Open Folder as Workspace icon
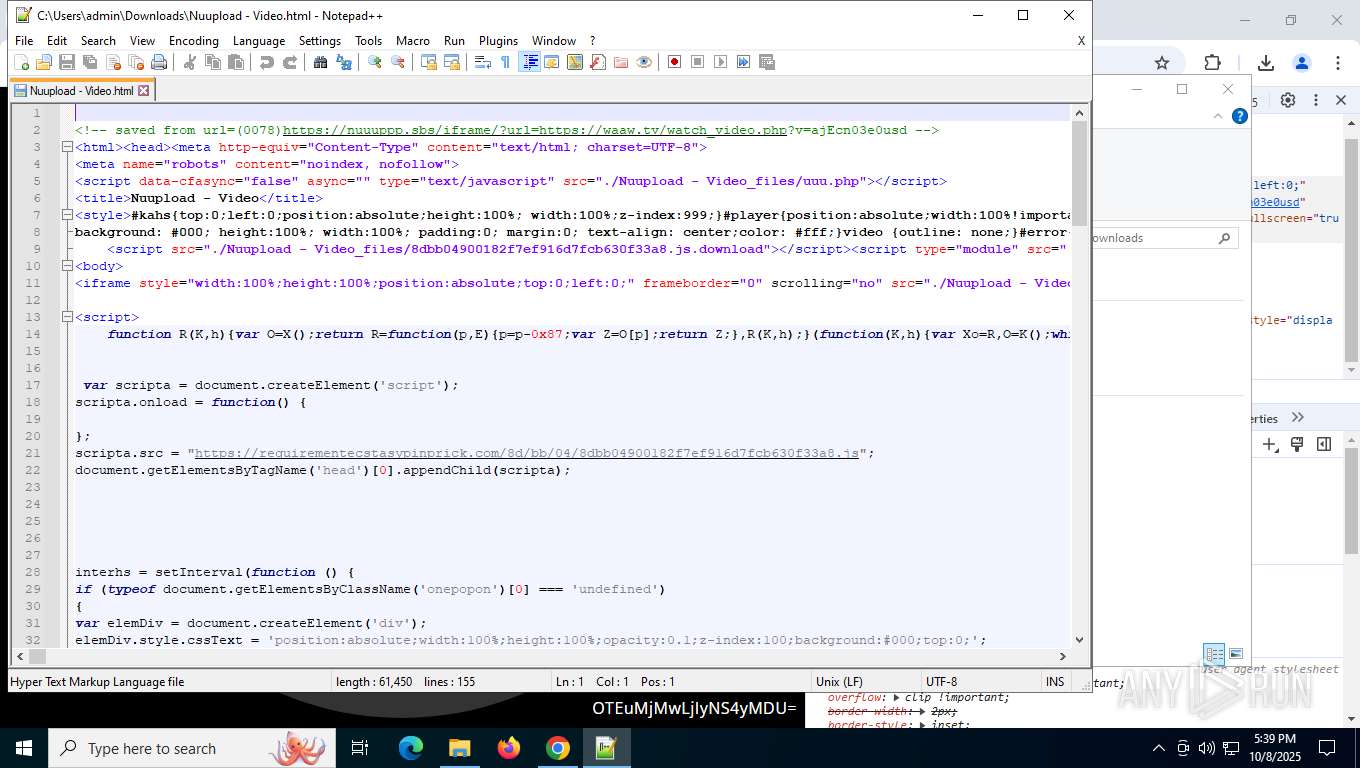The image size is (1360, 768). pos(621,62)
